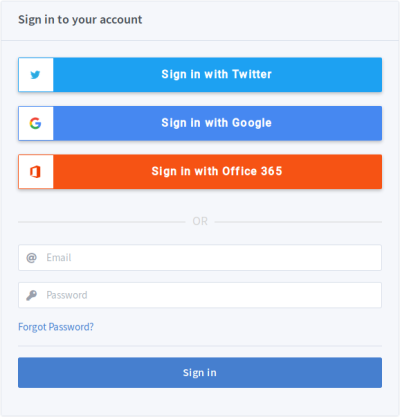Click the divider line left of OR
The image size is (400, 417).
click(102, 222)
